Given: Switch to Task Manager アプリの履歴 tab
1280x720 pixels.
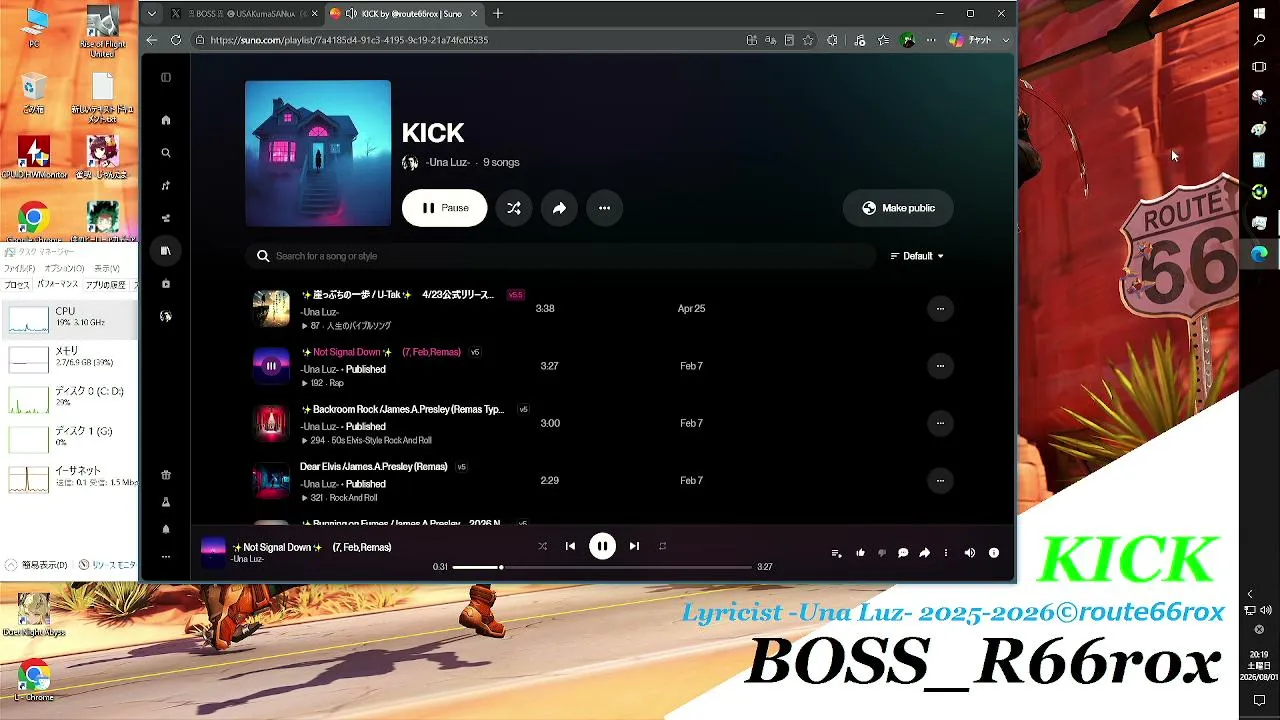Looking at the screenshot, I should 105,285.
